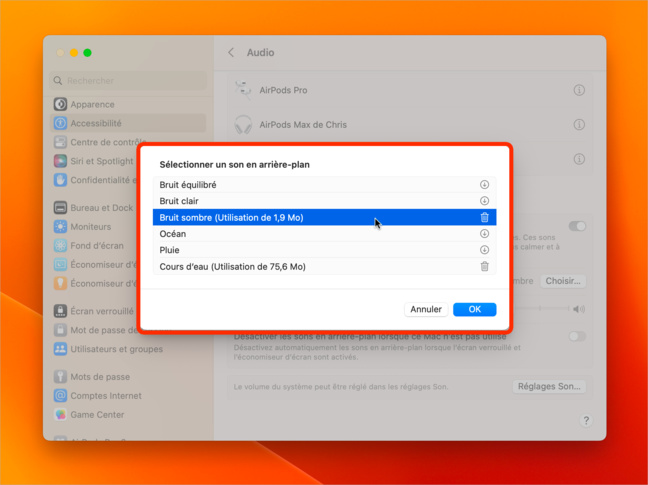Click the Fond d'écran icon
Viewport: 648px width, 485px height.
[60, 246]
